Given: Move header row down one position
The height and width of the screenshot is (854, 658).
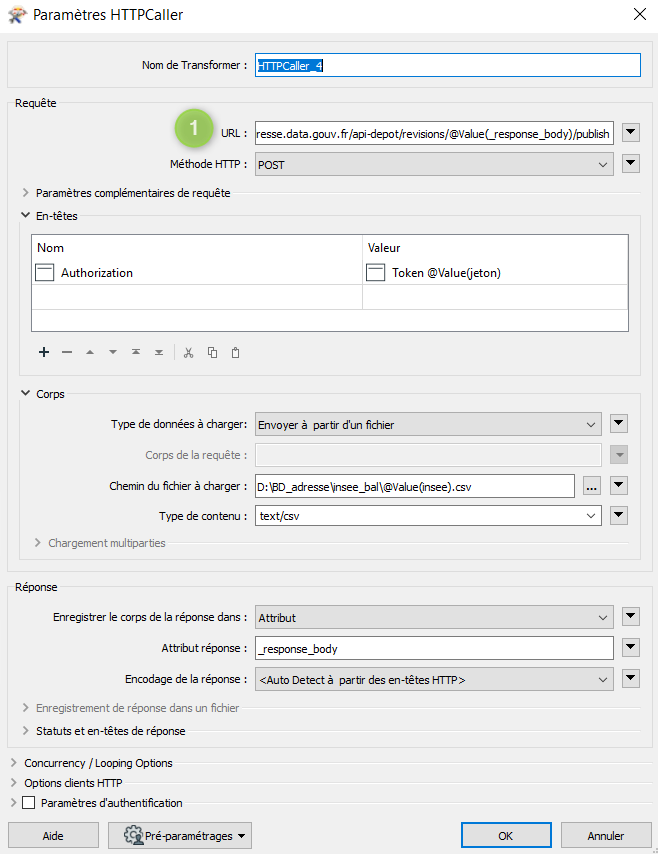Looking at the screenshot, I should [113, 352].
